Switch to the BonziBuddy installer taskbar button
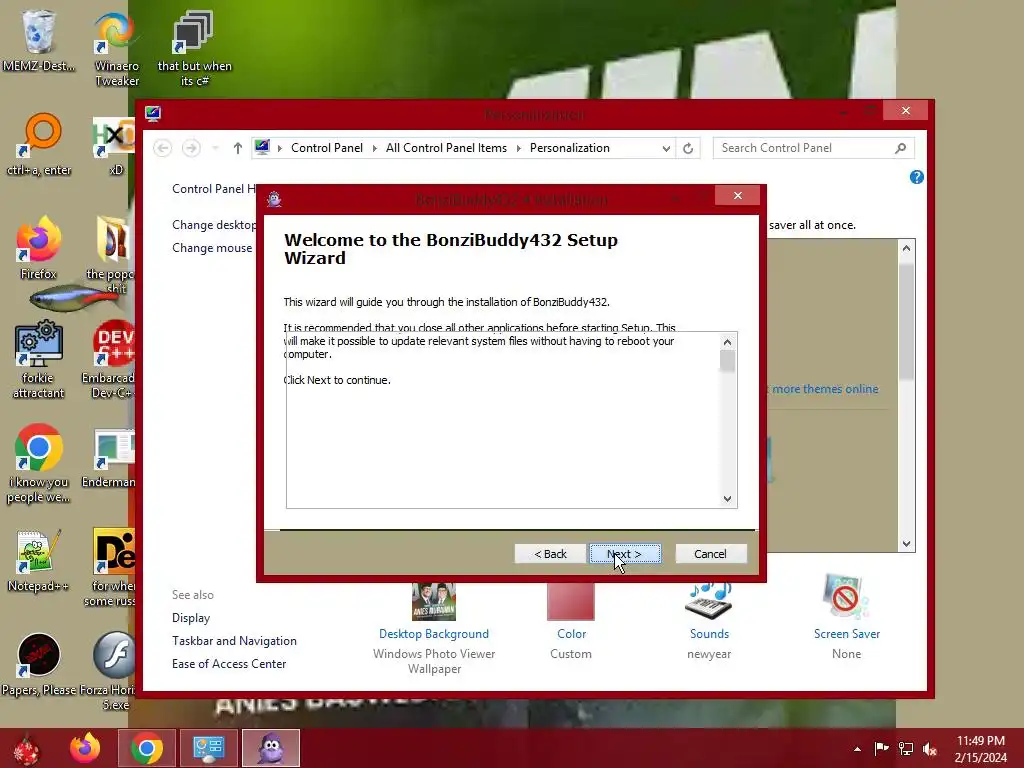This screenshot has width=1024, height=768. click(x=271, y=748)
